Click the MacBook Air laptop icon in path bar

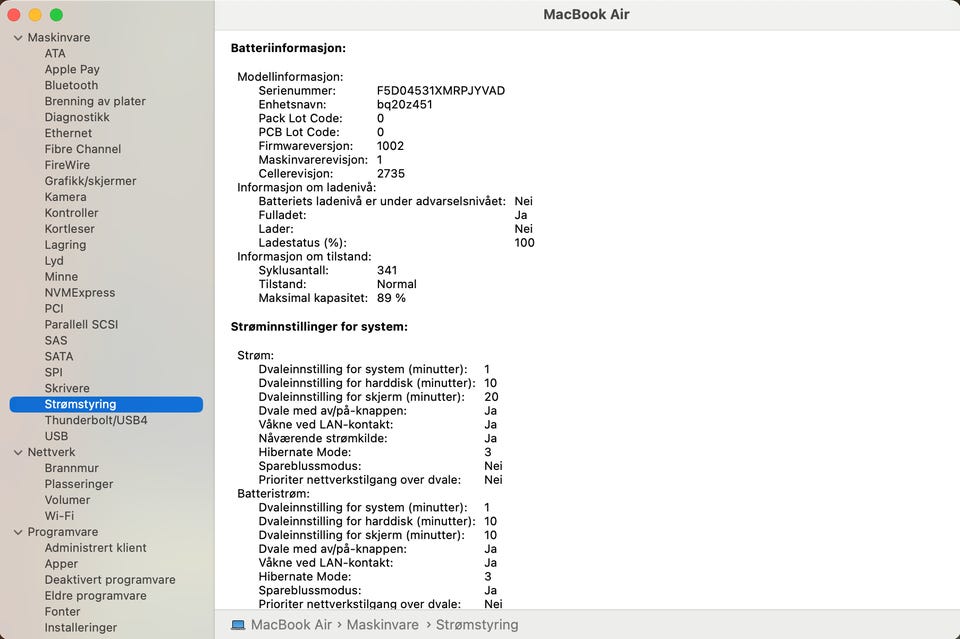[x=238, y=625]
